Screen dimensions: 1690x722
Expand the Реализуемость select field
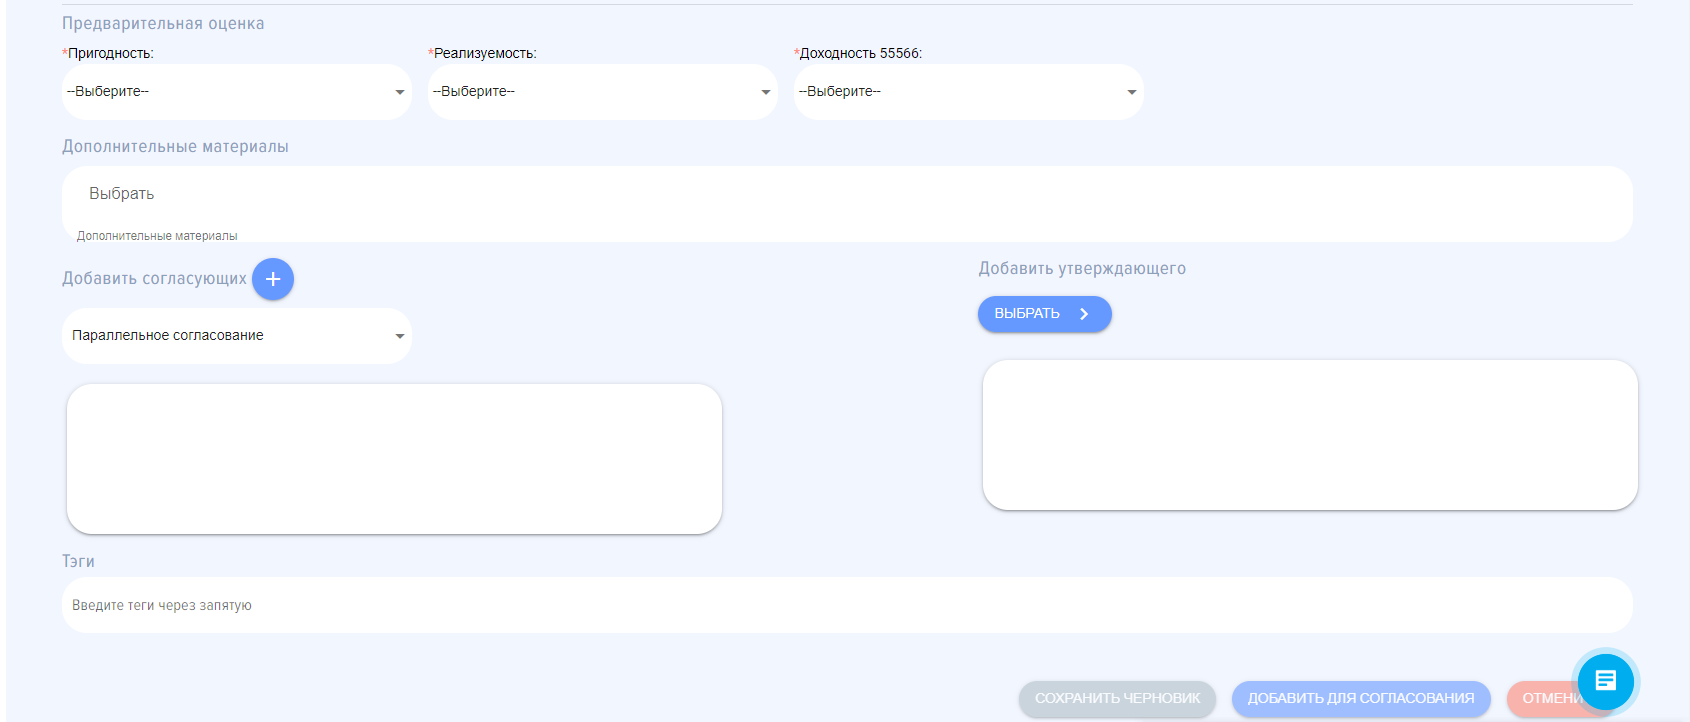[591, 92]
